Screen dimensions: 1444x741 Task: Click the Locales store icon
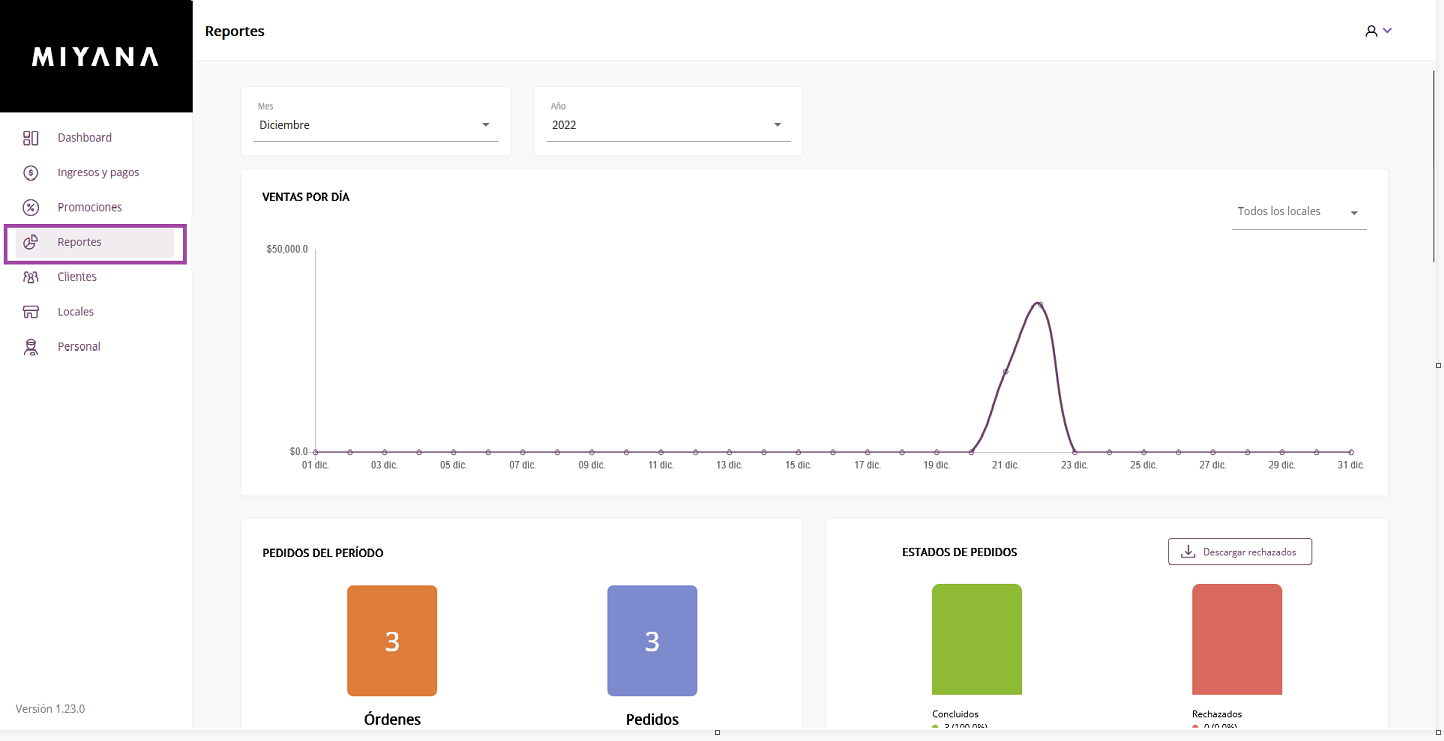pos(31,312)
